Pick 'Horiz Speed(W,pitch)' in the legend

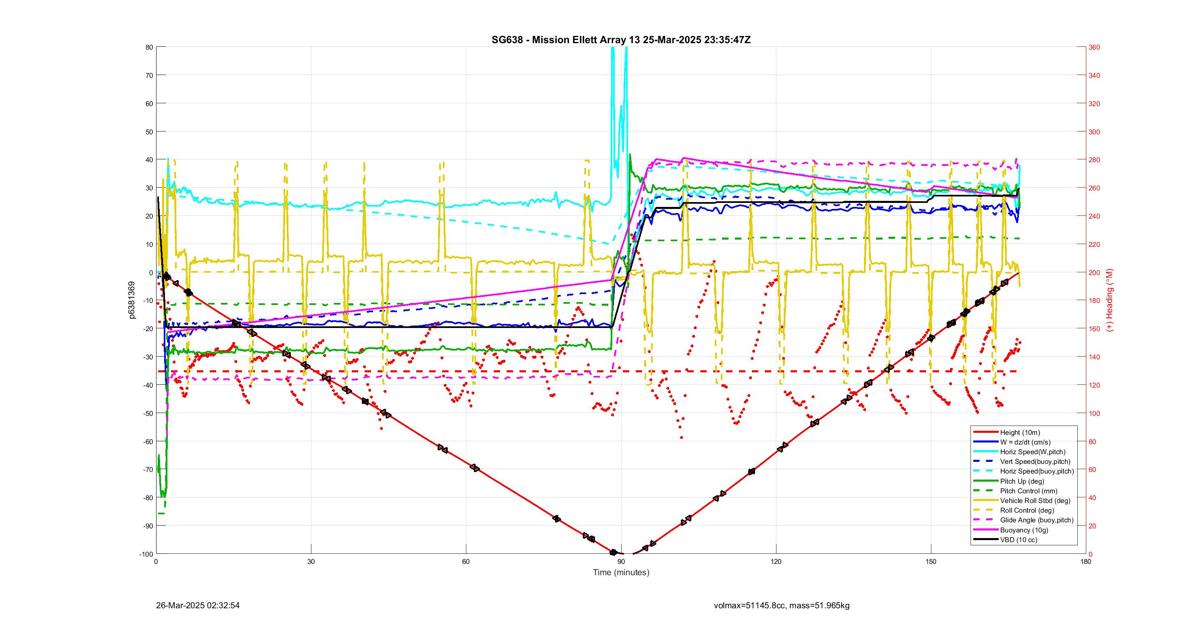click(x=1033, y=452)
